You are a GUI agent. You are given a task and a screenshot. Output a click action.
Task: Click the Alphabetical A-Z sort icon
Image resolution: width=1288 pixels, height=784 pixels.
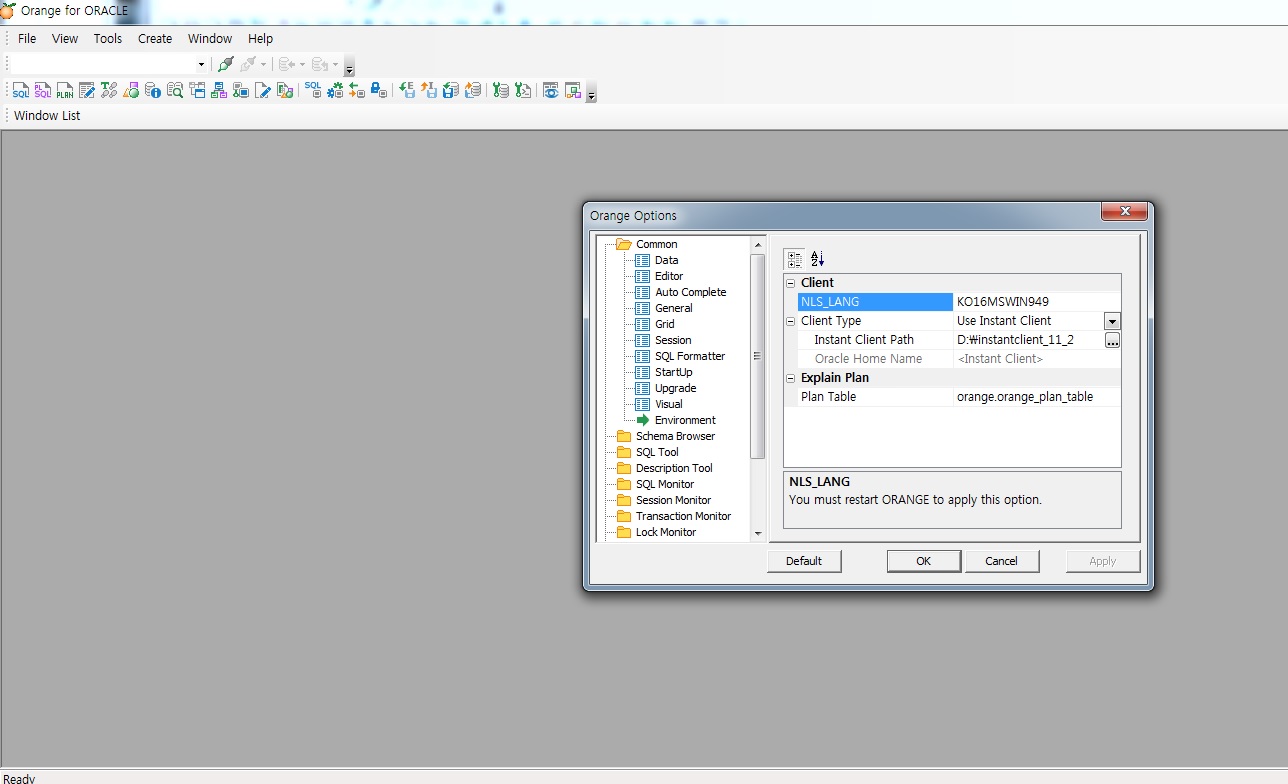817,259
